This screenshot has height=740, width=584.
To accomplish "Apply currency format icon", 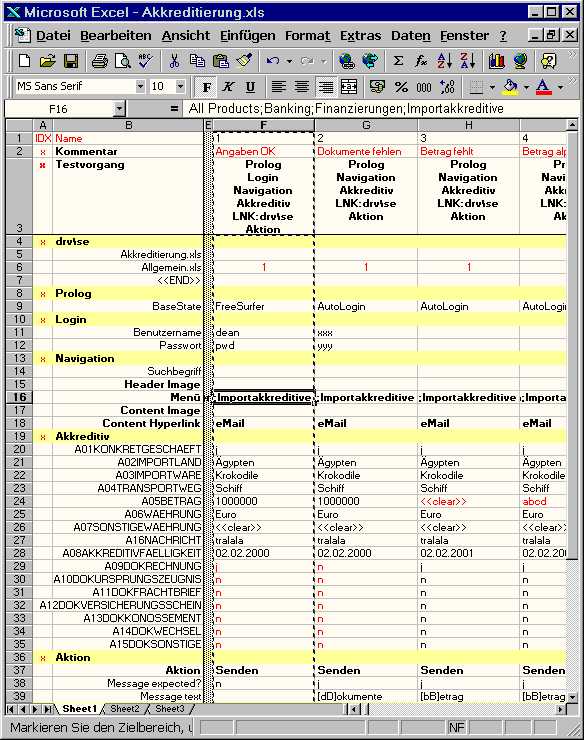I will pyautogui.click(x=377, y=87).
